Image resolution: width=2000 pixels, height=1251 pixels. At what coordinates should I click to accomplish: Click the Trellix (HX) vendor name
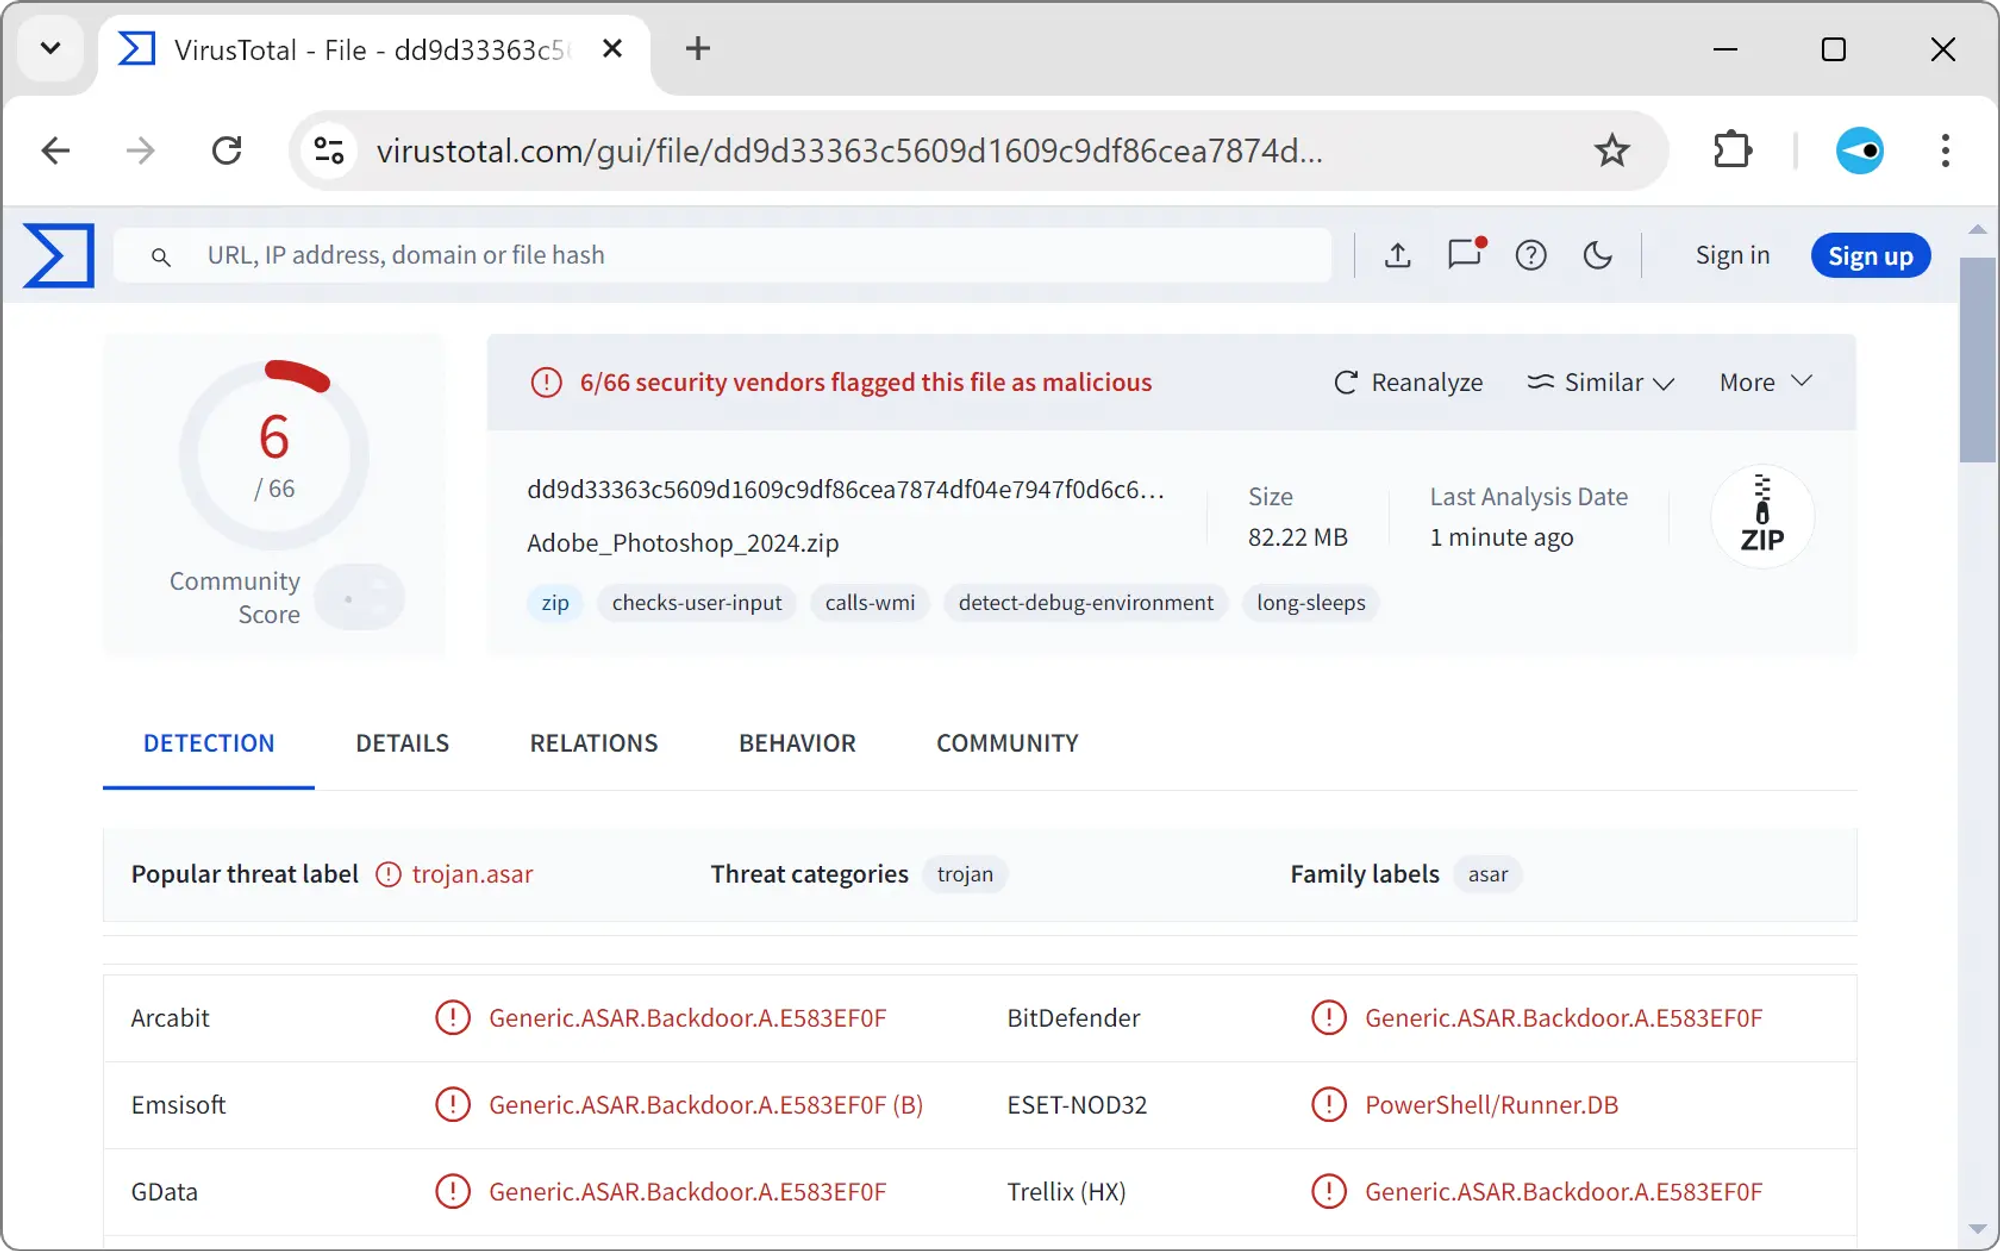(x=1066, y=1192)
